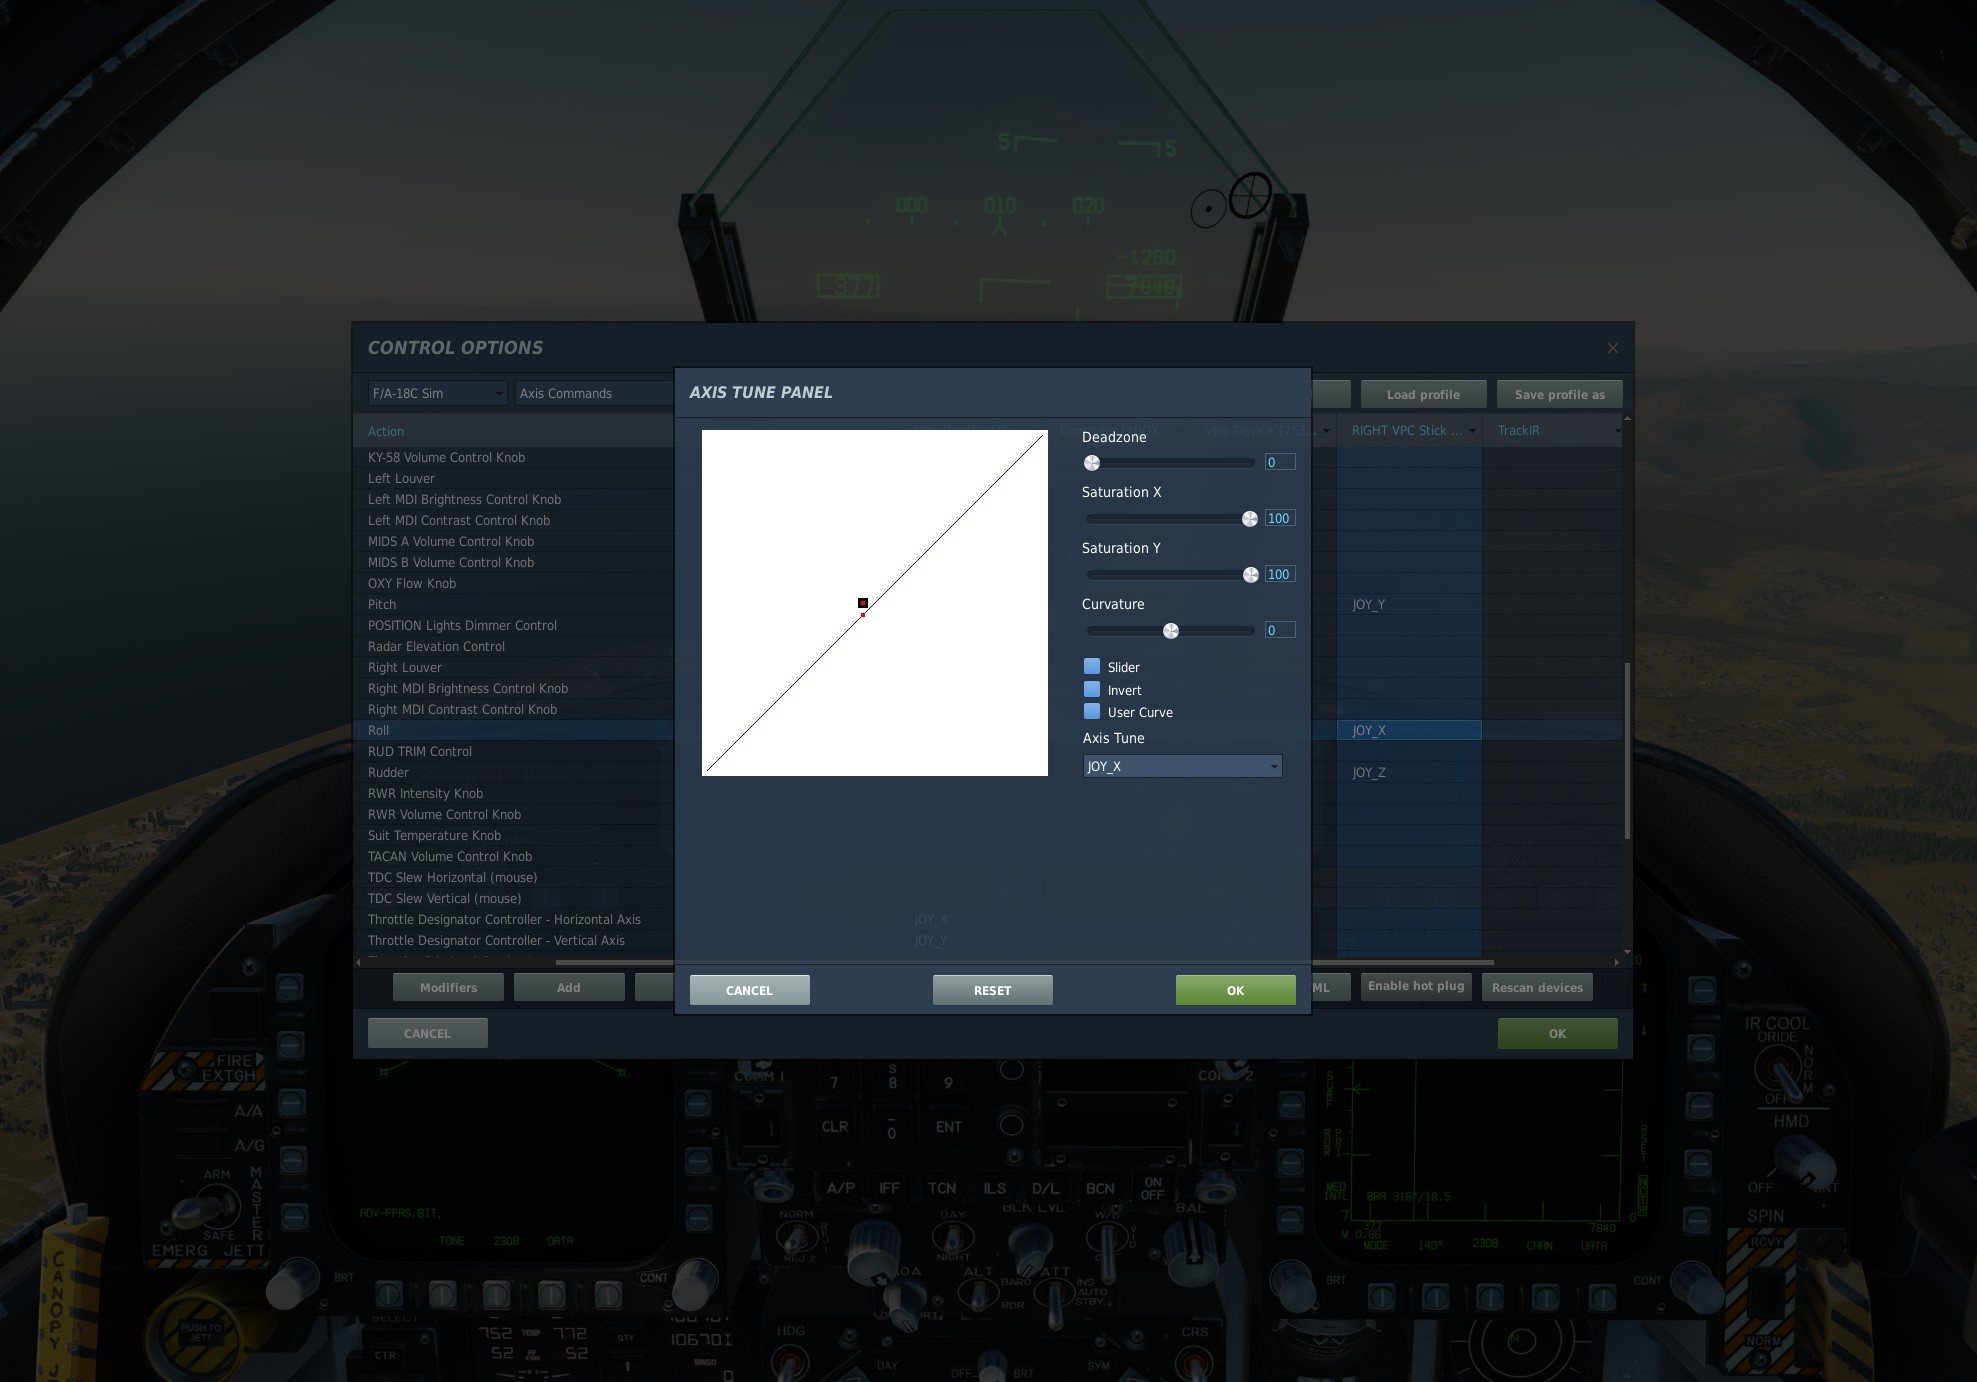Viewport: 1977px width, 1382px height.
Task: Click the Saturation Y slider handle
Action: tap(1251, 575)
